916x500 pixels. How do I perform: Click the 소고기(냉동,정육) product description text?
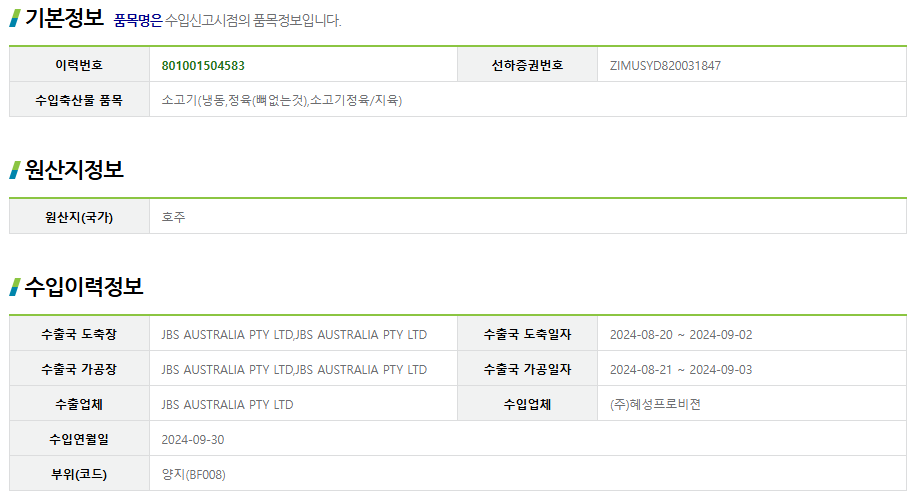[282, 100]
